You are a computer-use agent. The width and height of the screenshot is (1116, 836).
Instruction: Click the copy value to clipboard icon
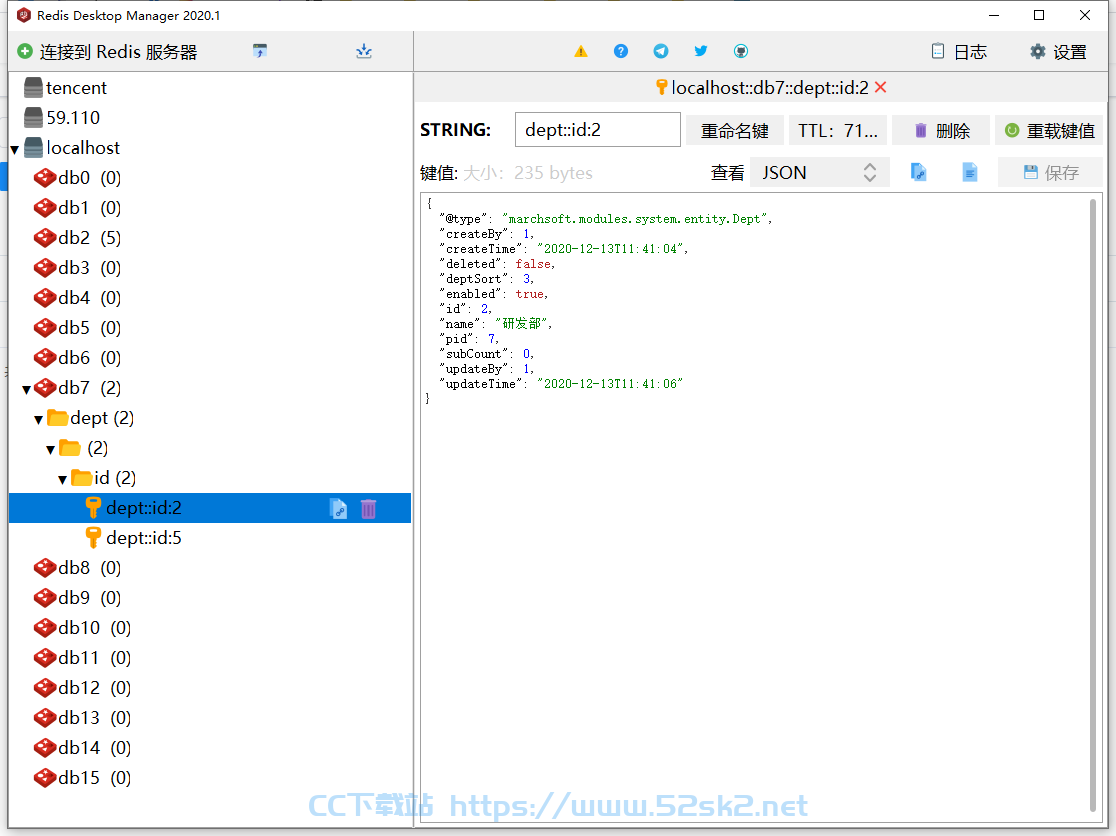tap(918, 172)
